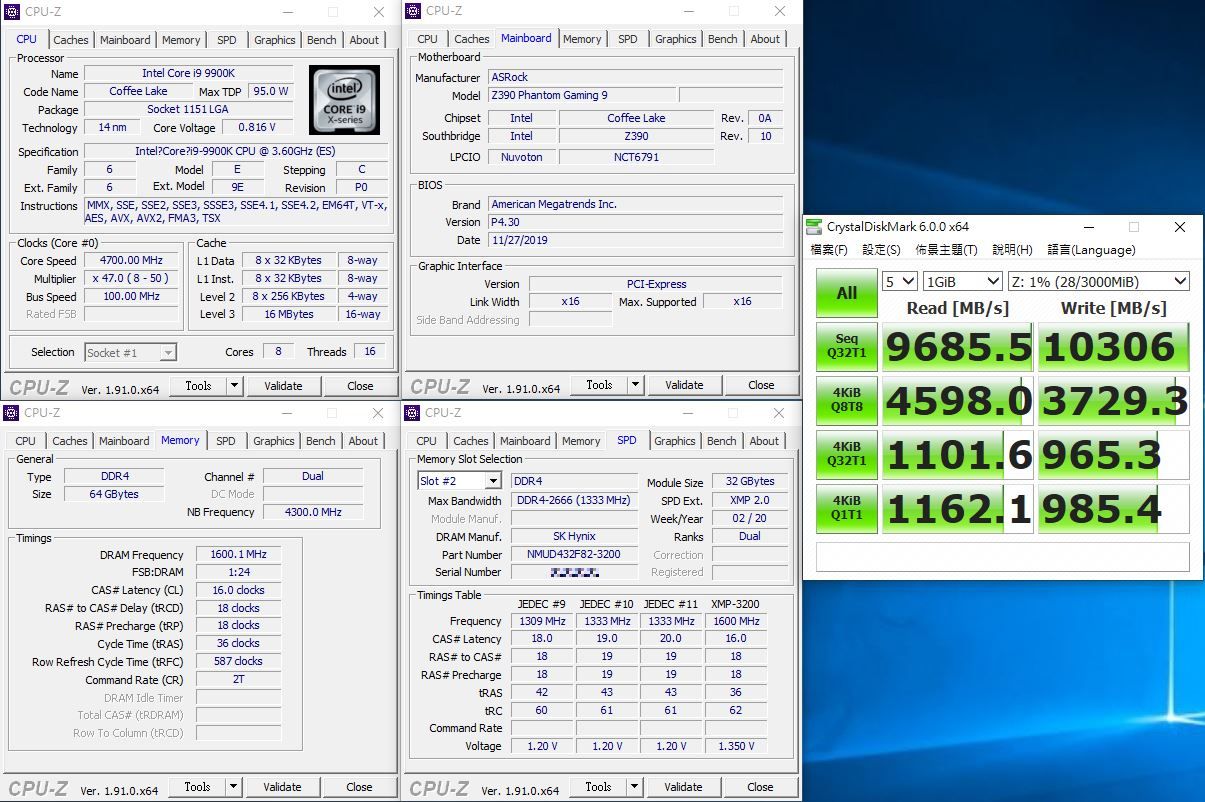This screenshot has height=802, width=1205.
Task: Click the DRAM manufacturer SK Hynix field
Action: pyautogui.click(x=574, y=536)
